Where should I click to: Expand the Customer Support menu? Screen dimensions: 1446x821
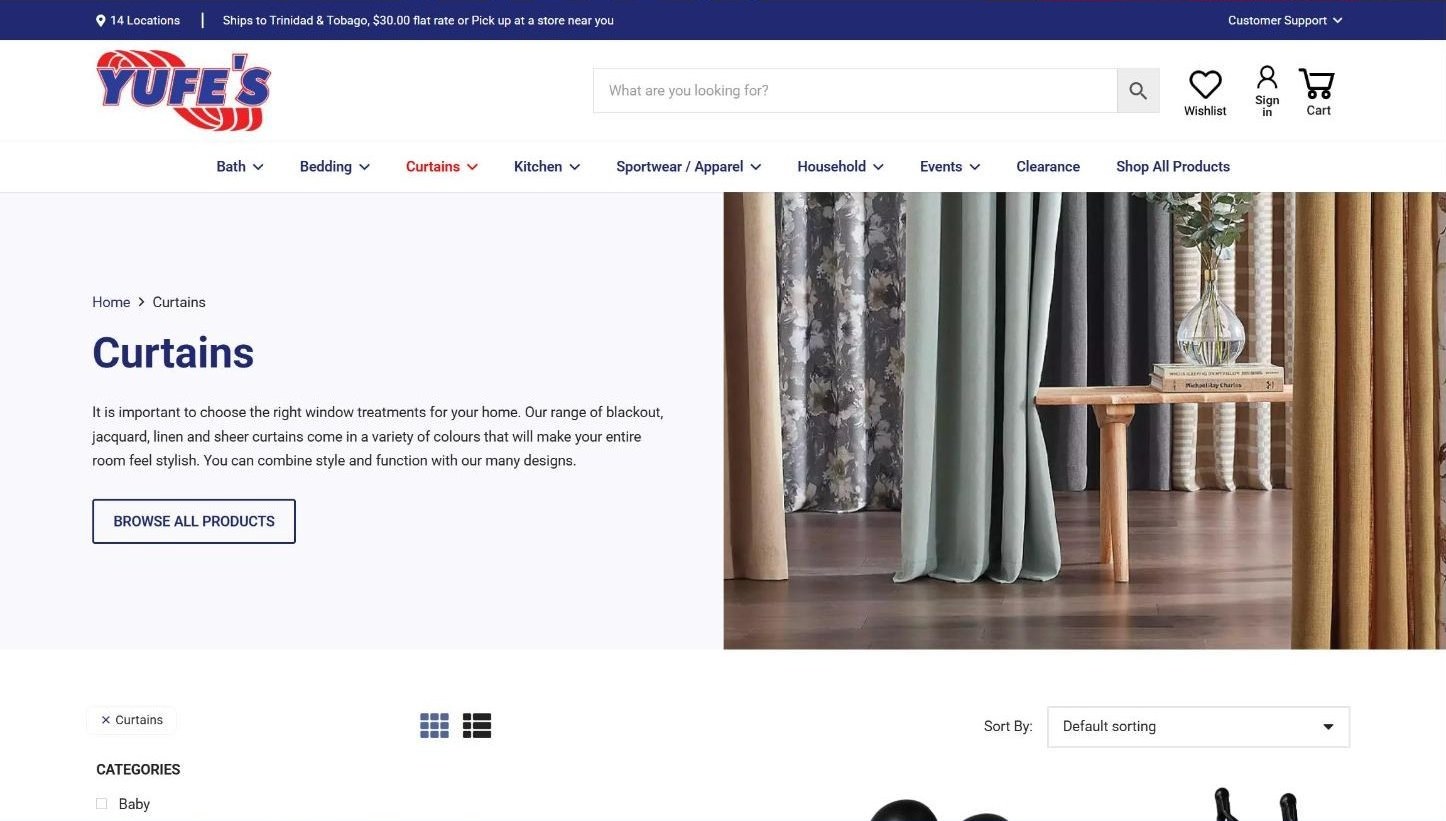1285,20
